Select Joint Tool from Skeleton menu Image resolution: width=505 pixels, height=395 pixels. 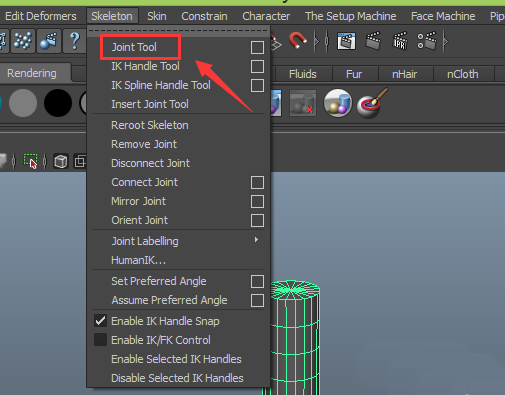point(134,47)
